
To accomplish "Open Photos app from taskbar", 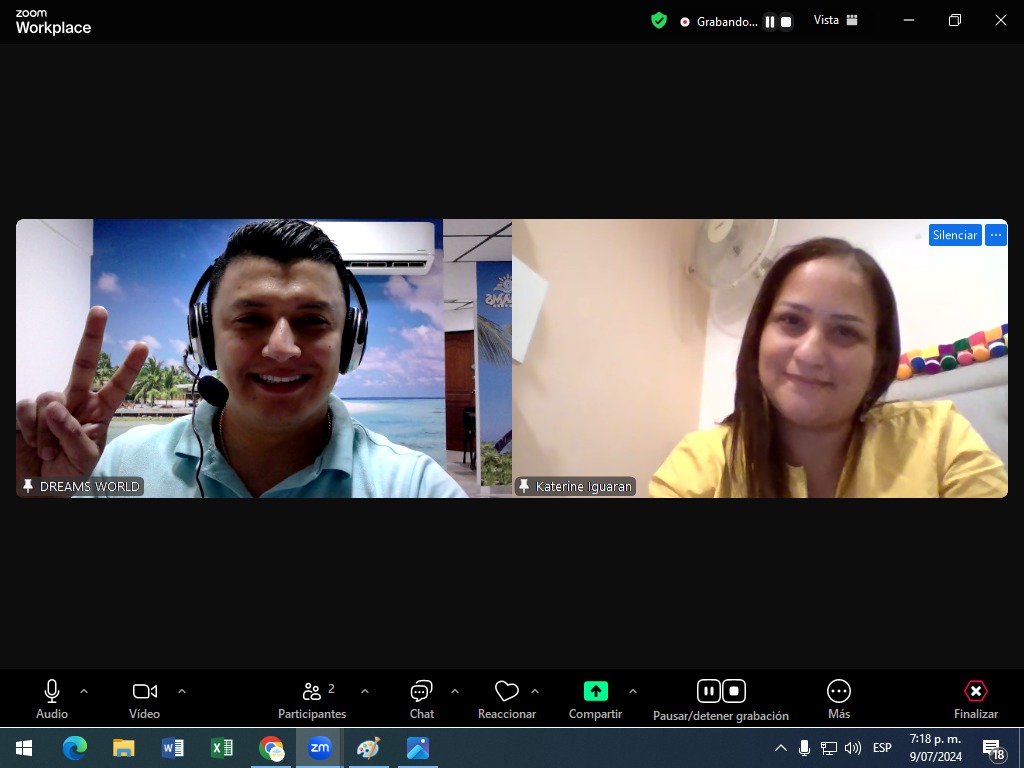I will point(418,748).
